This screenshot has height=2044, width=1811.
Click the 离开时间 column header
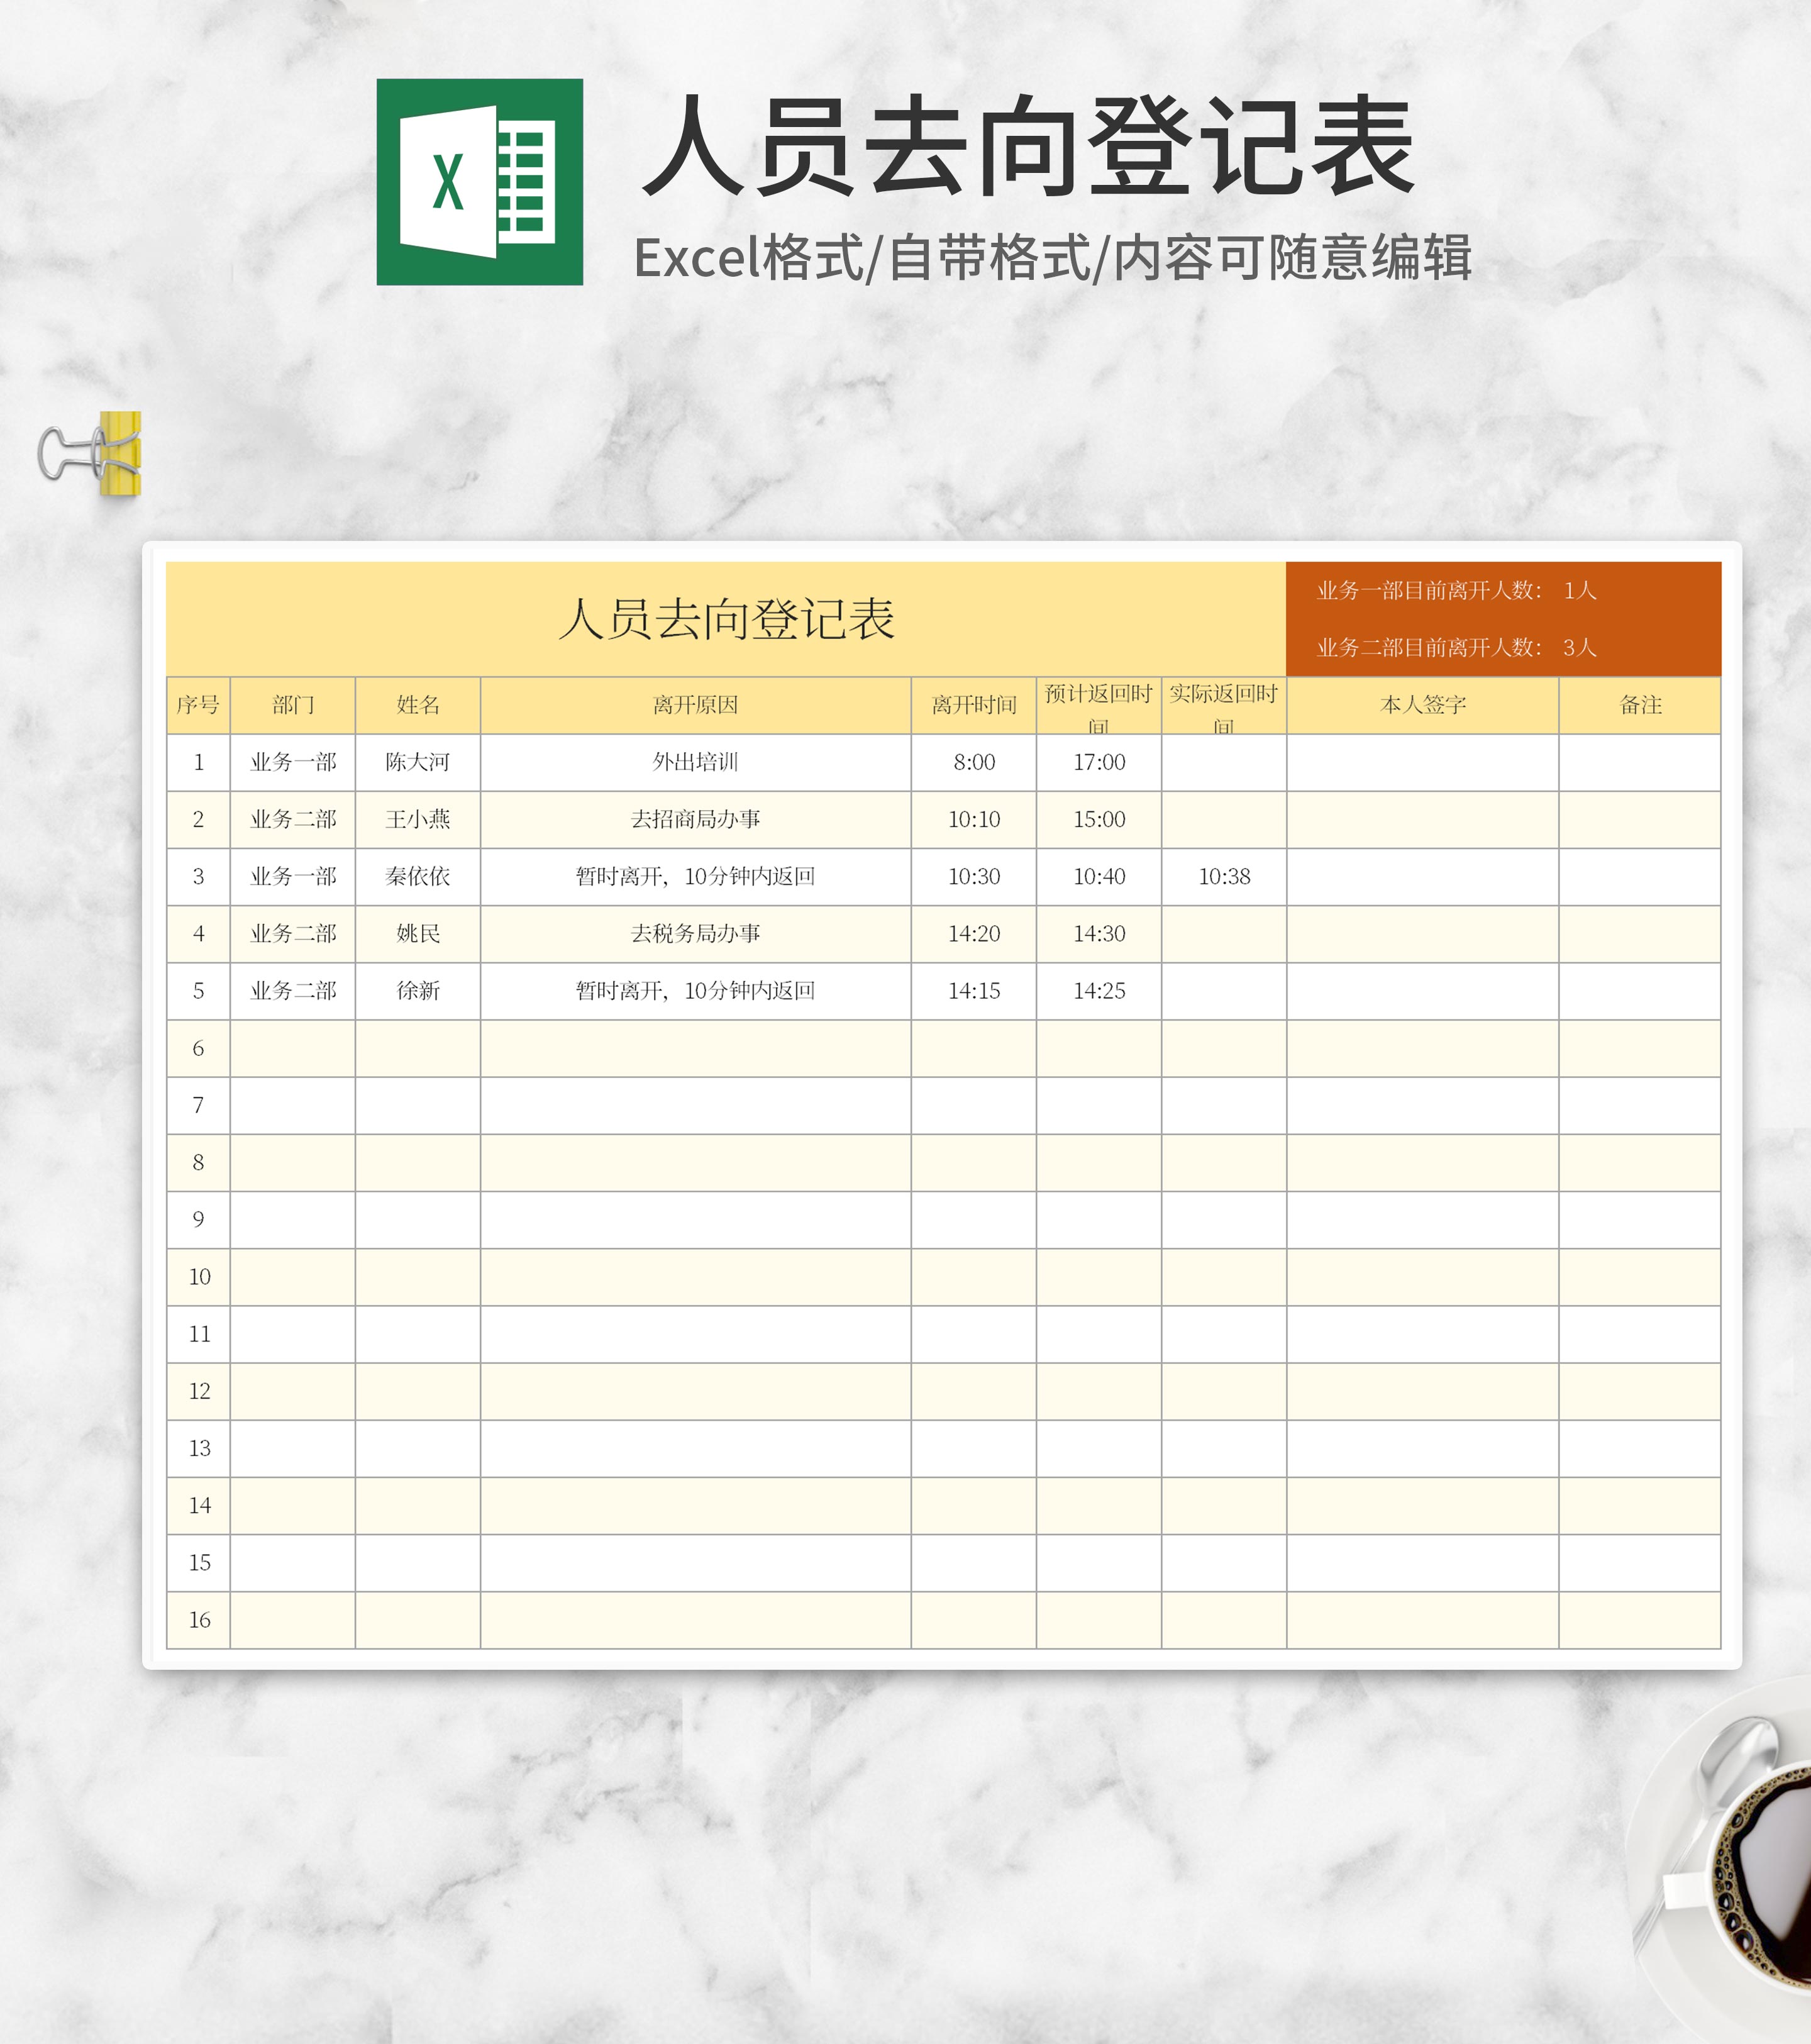point(973,705)
